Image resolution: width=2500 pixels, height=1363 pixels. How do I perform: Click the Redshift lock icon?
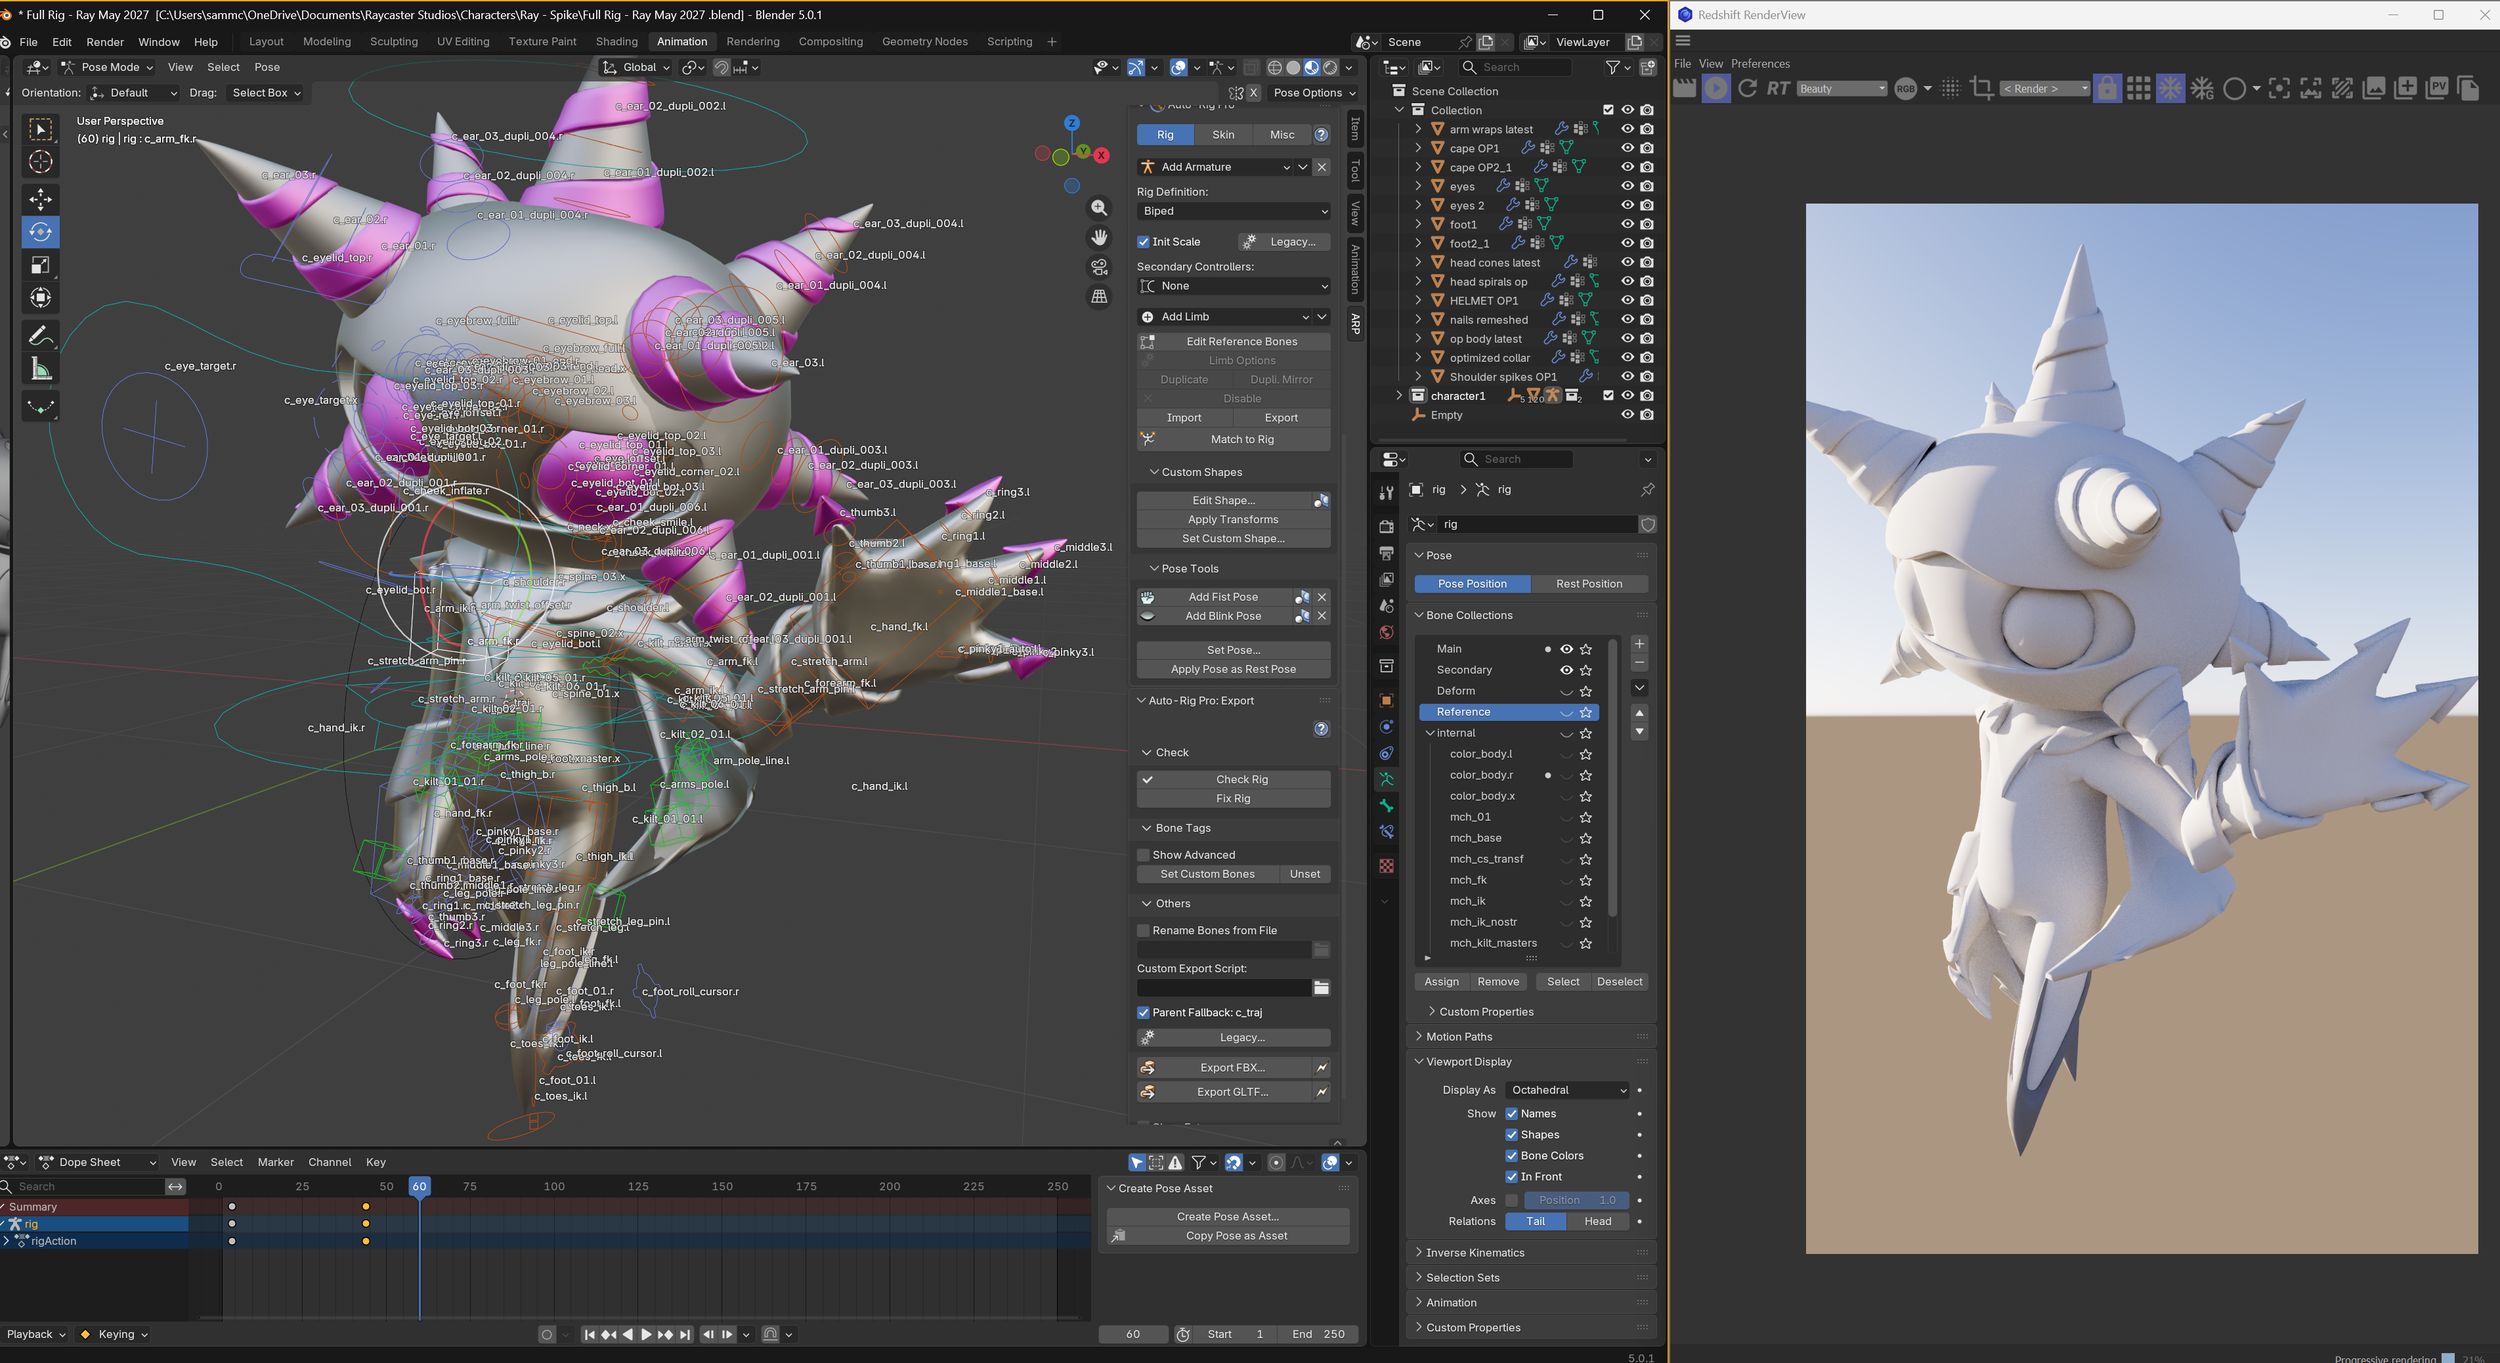click(x=2107, y=89)
